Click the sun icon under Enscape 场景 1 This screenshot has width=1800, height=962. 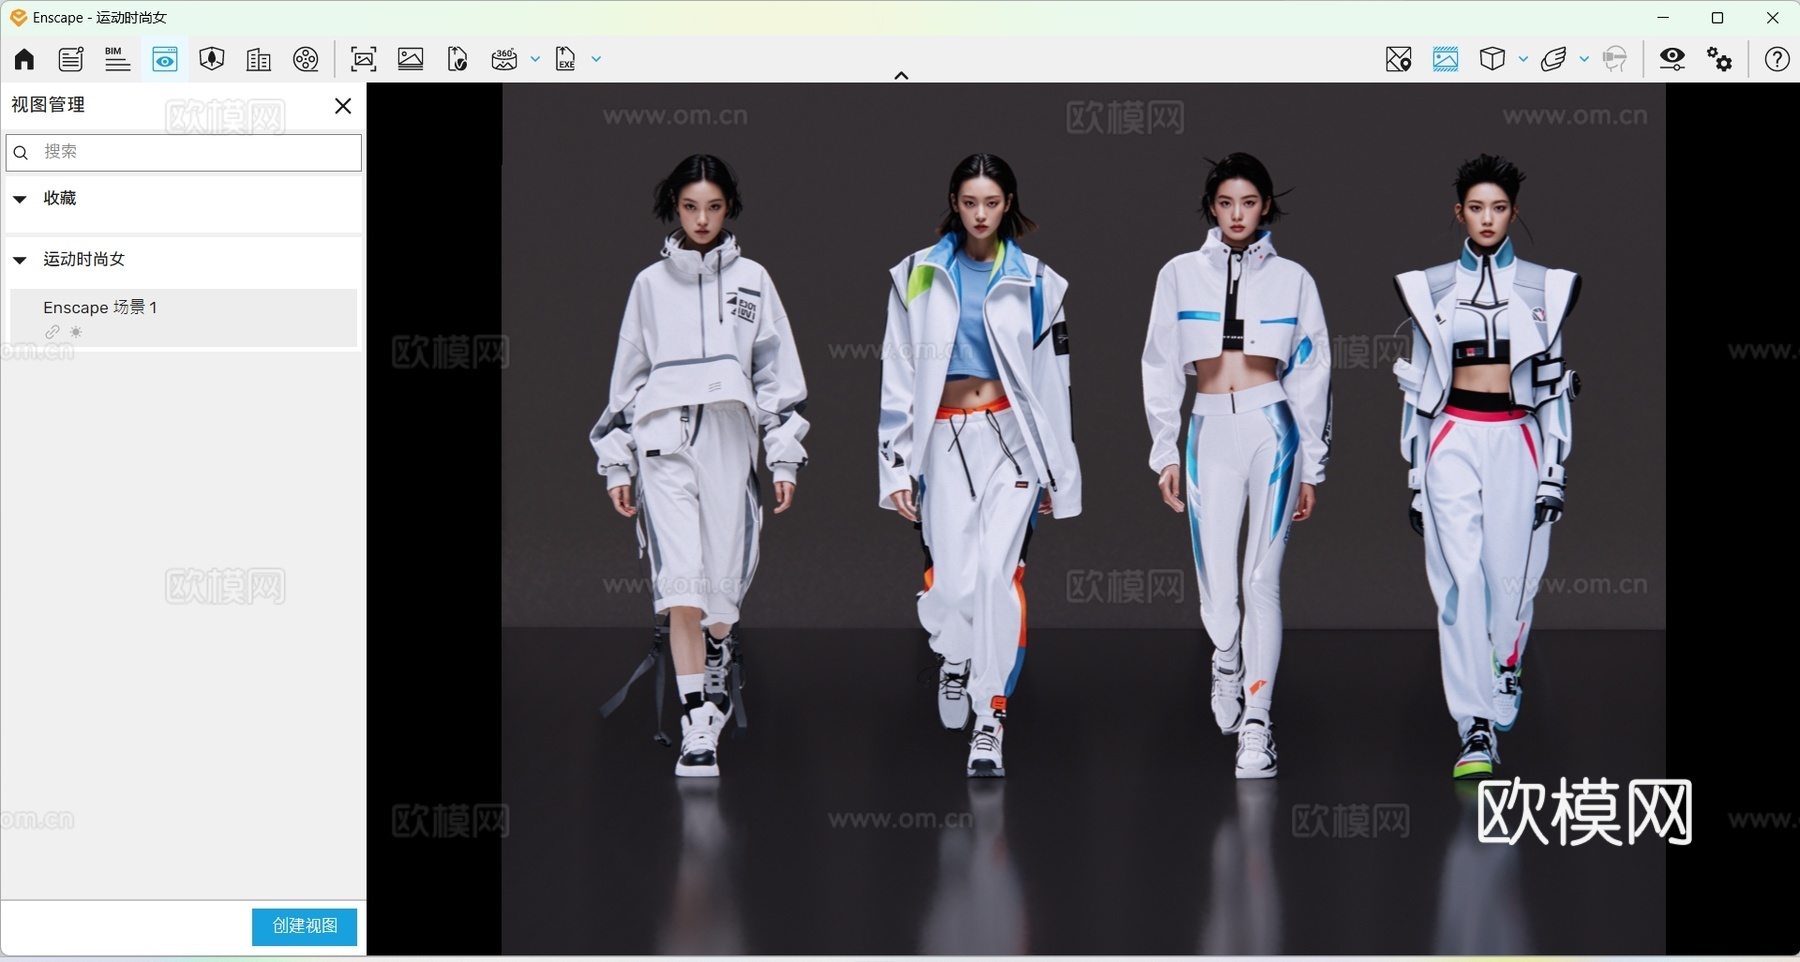coord(77,332)
